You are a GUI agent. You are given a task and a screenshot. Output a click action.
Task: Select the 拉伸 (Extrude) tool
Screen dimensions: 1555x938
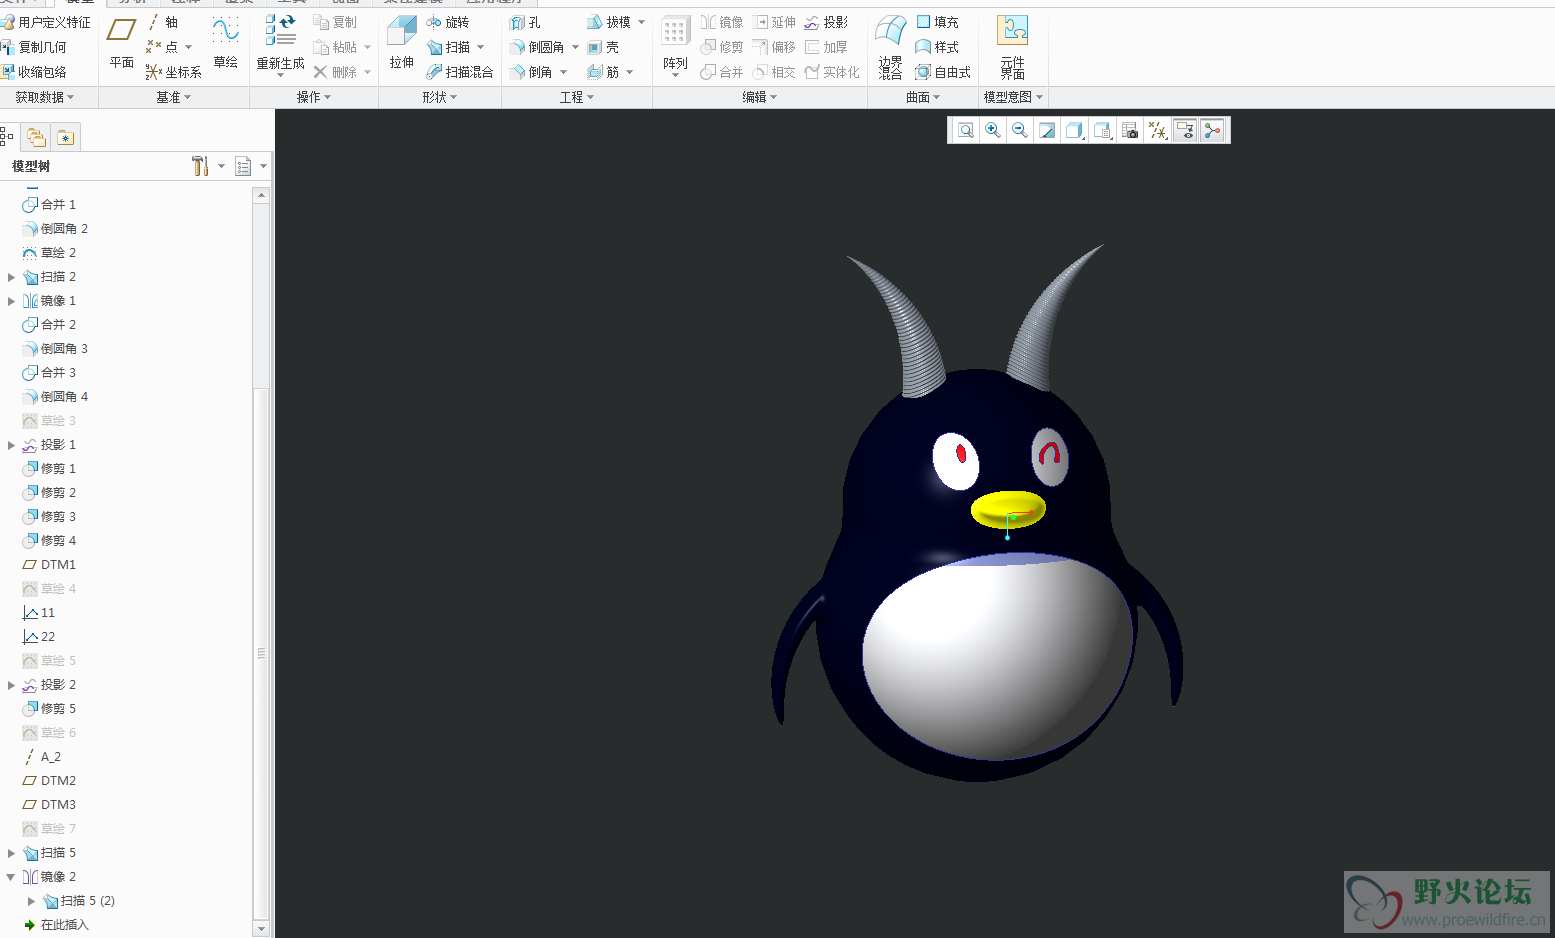402,43
